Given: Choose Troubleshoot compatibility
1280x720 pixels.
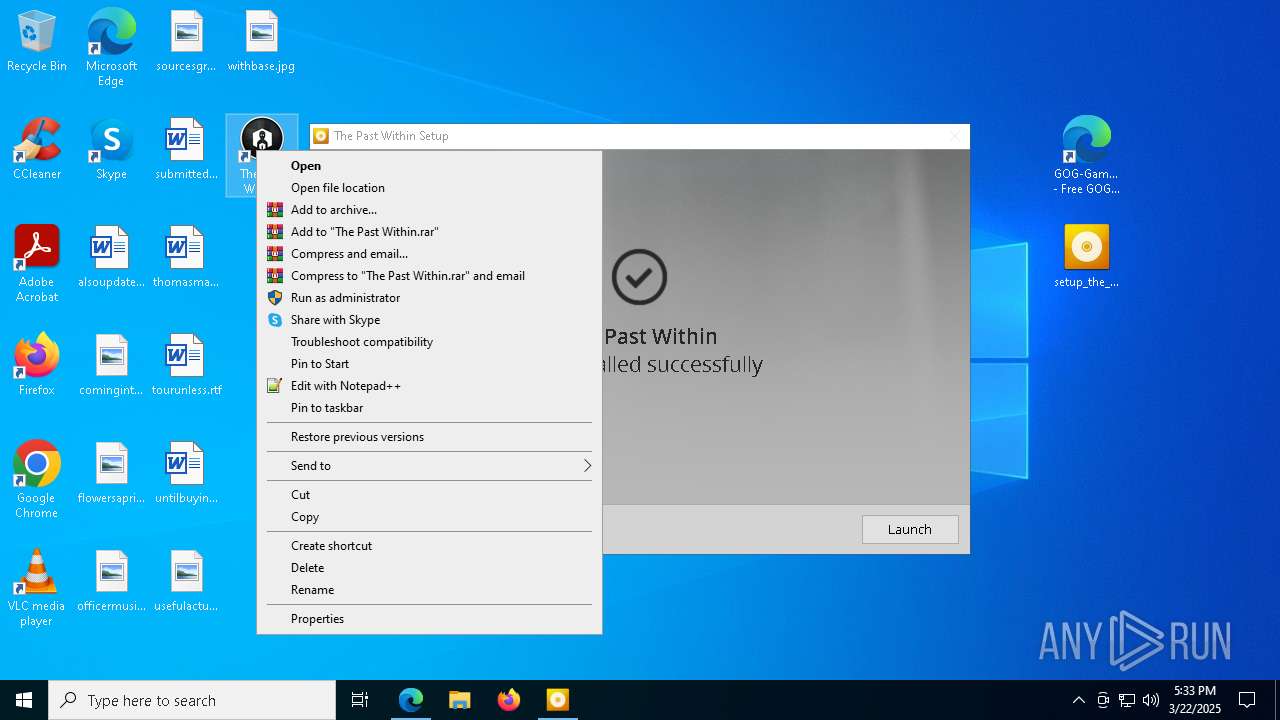Looking at the screenshot, I should click(x=429, y=342).
